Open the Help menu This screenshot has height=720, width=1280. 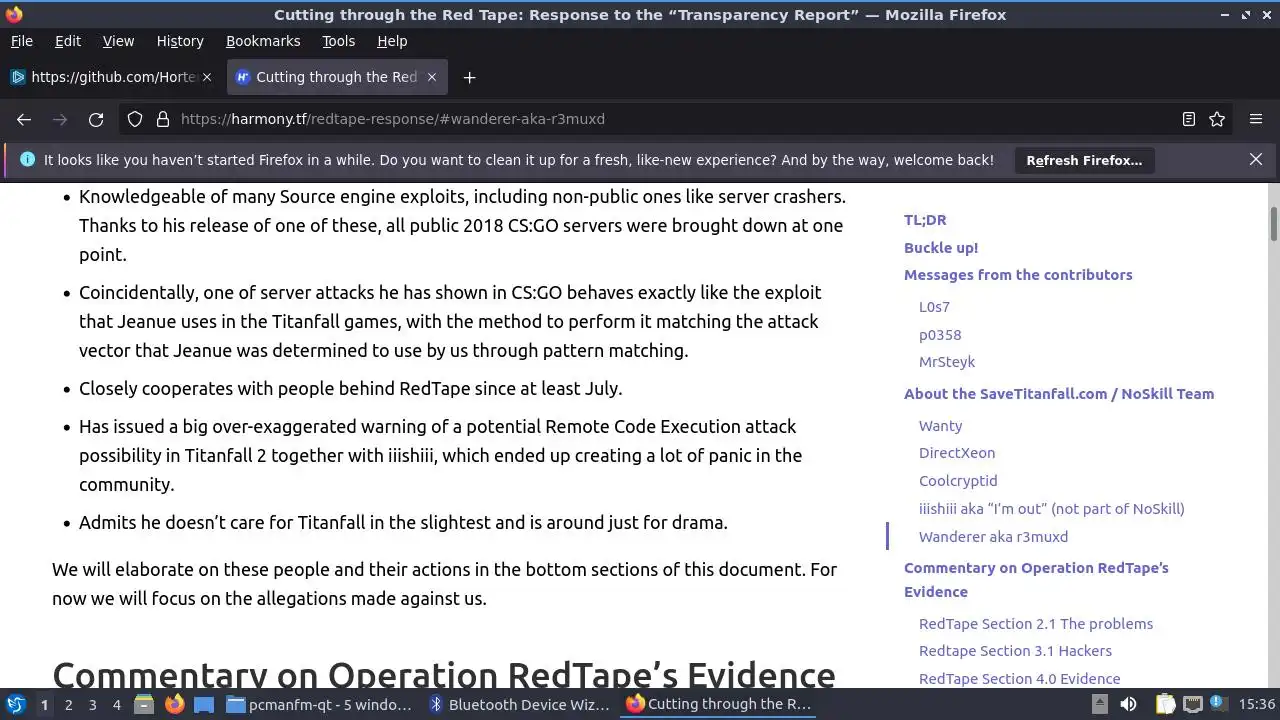(x=392, y=41)
